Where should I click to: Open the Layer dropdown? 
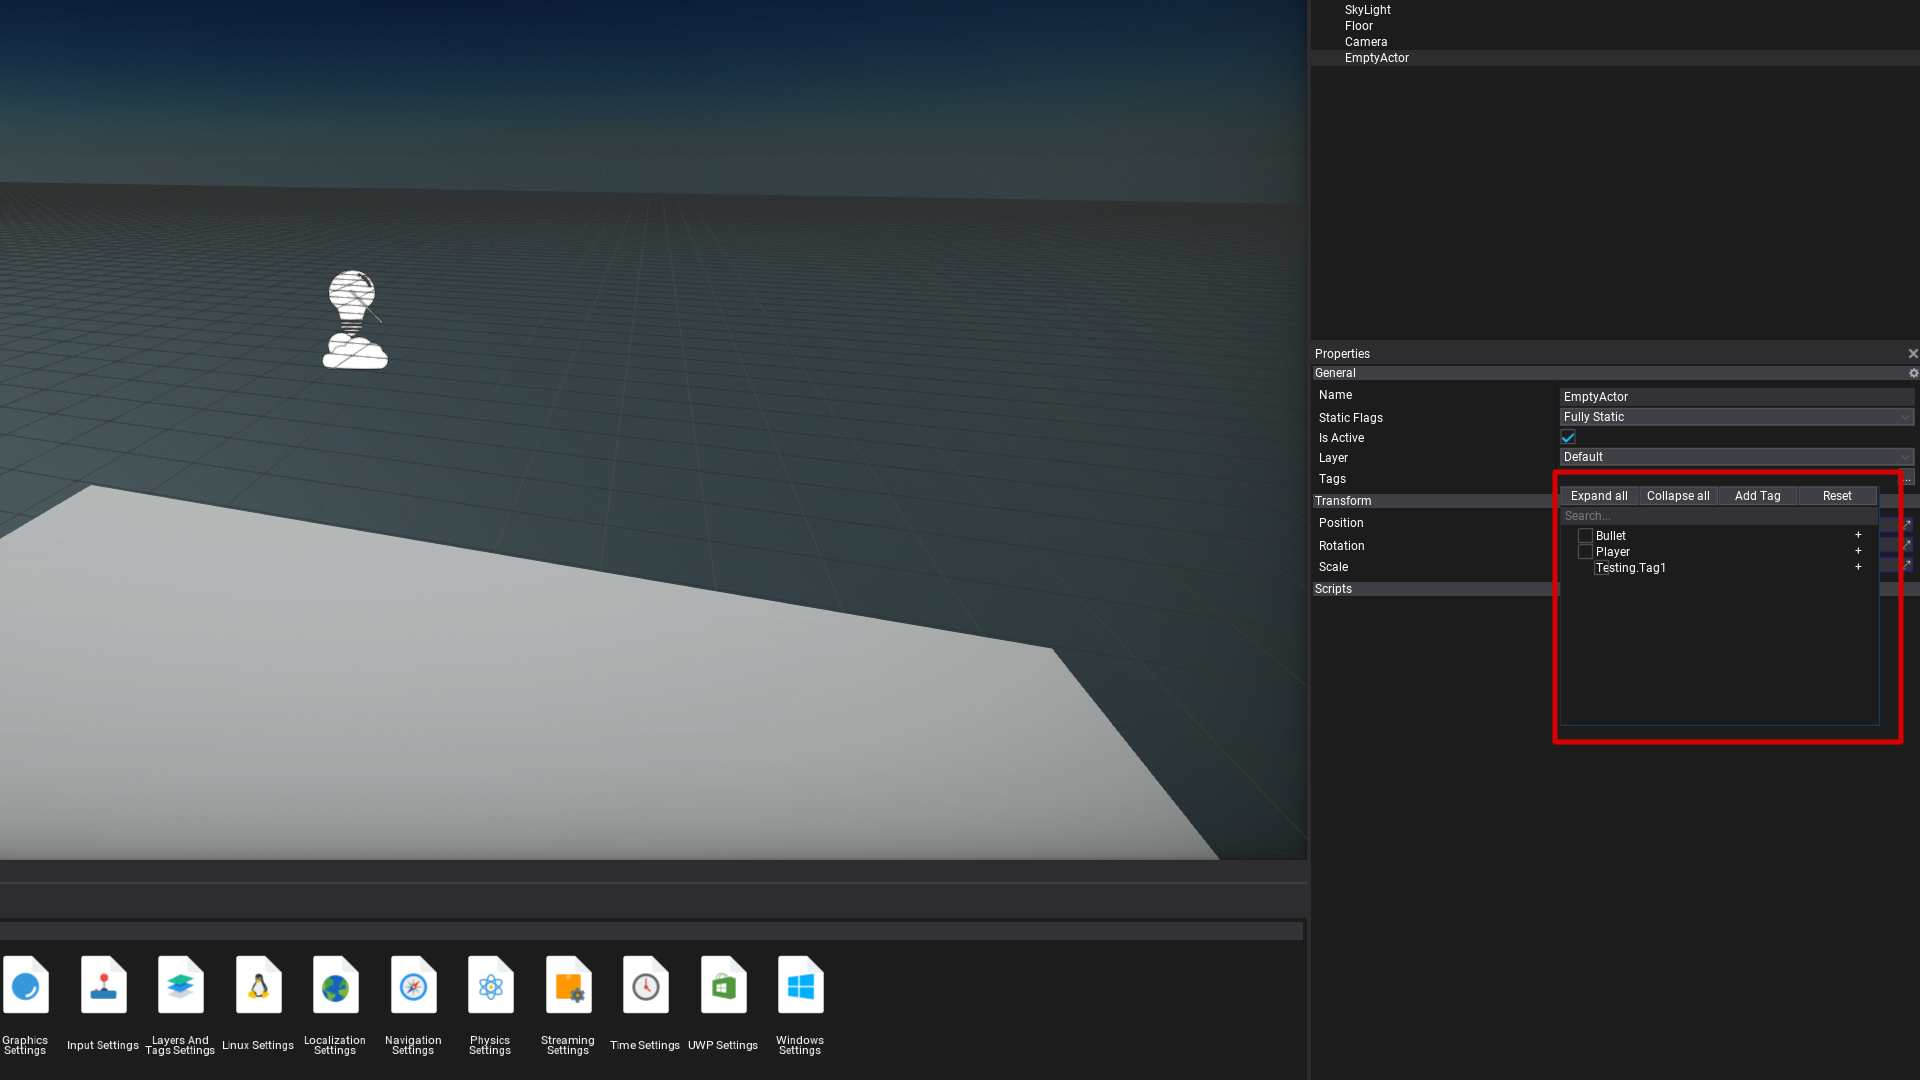click(1737, 457)
